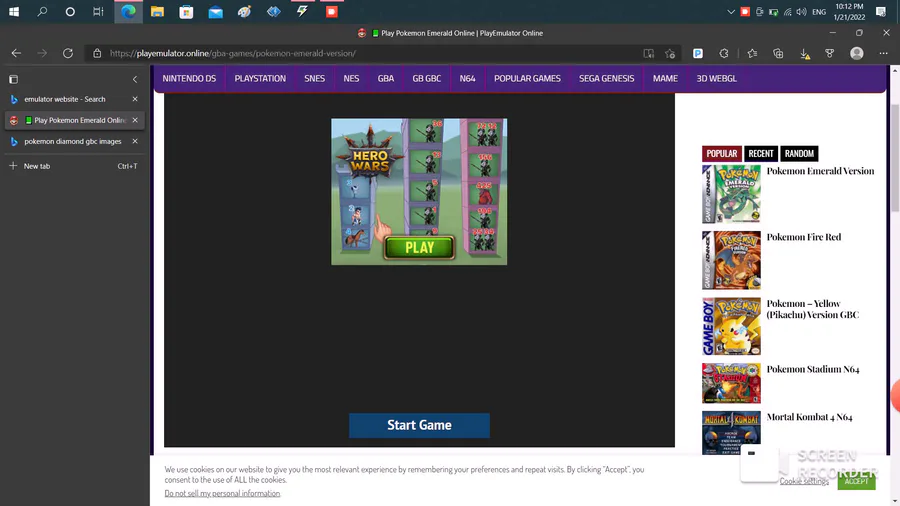The width and height of the screenshot is (900, 506).
Task: Open Microsoft Store taskbar icon
Action: tap(187, 11)
